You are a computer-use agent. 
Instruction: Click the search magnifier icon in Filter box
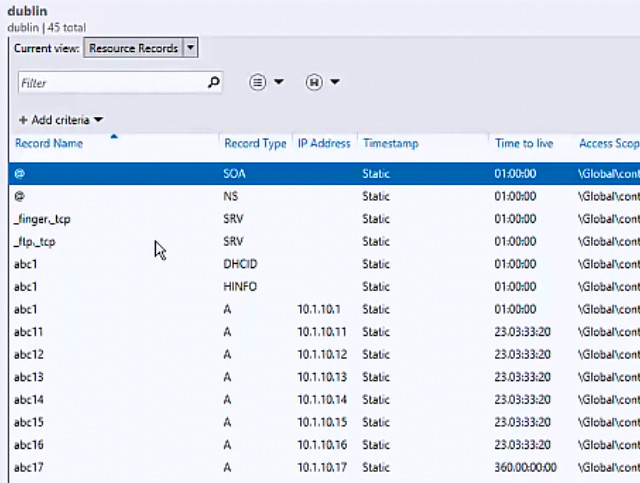tap(214, 82)
